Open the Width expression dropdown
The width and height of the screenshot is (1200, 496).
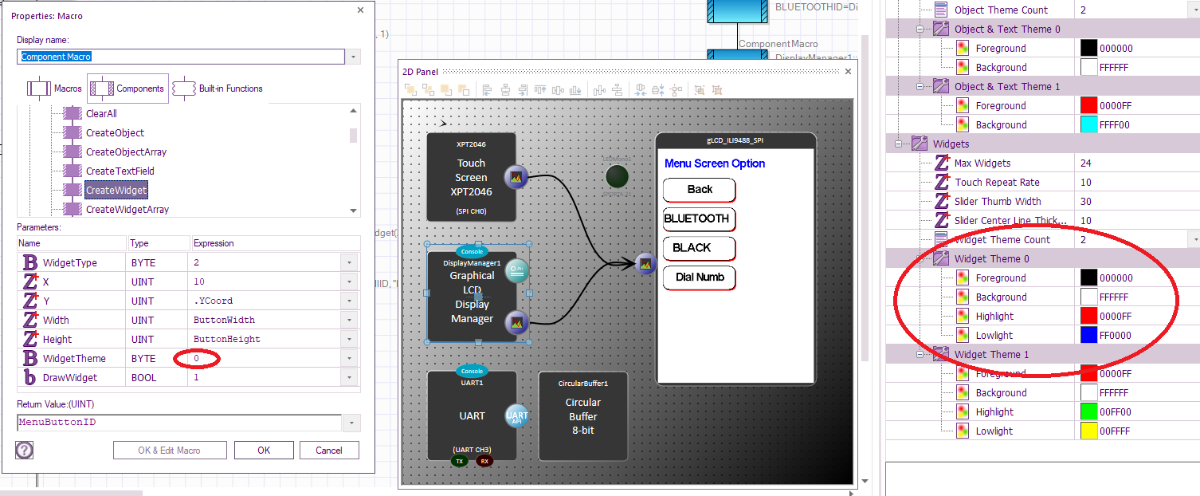click(350, 320)
